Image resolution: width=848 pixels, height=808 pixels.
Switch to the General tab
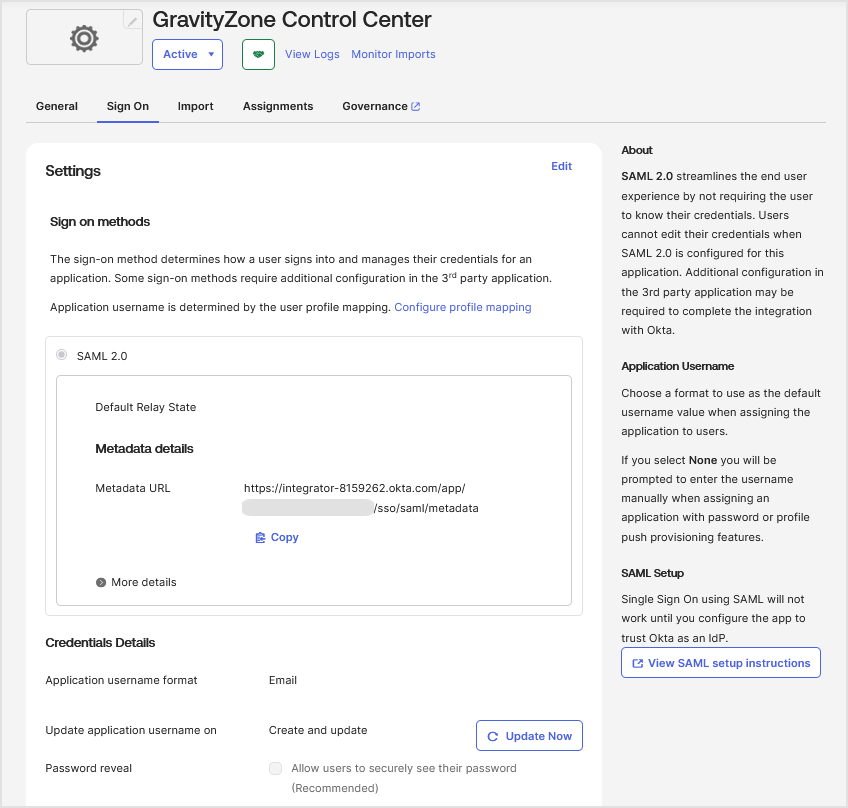(x=57, y=107)
